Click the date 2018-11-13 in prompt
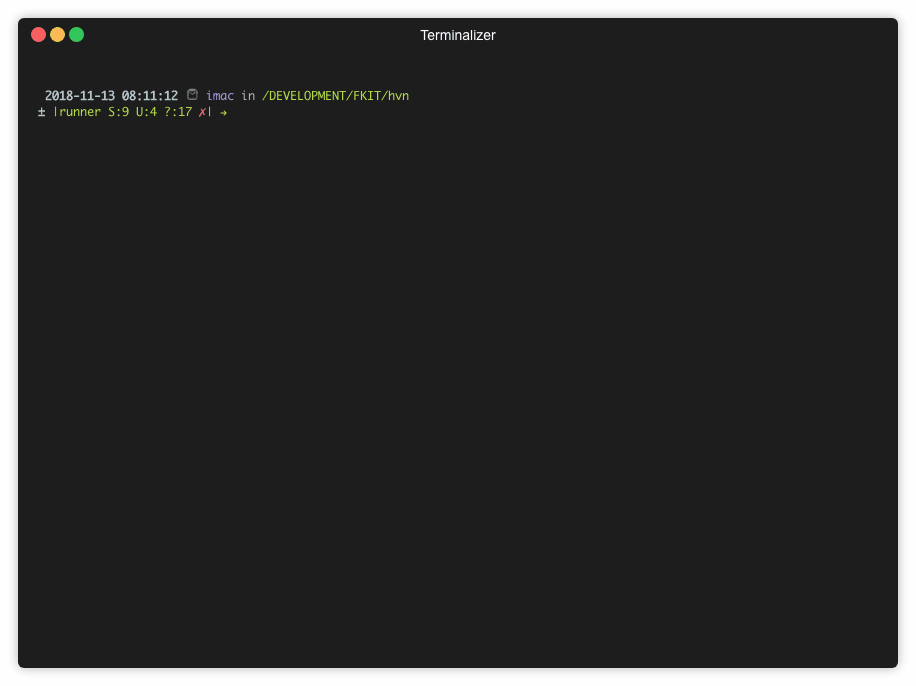916x686 pixels. (79, 96)
